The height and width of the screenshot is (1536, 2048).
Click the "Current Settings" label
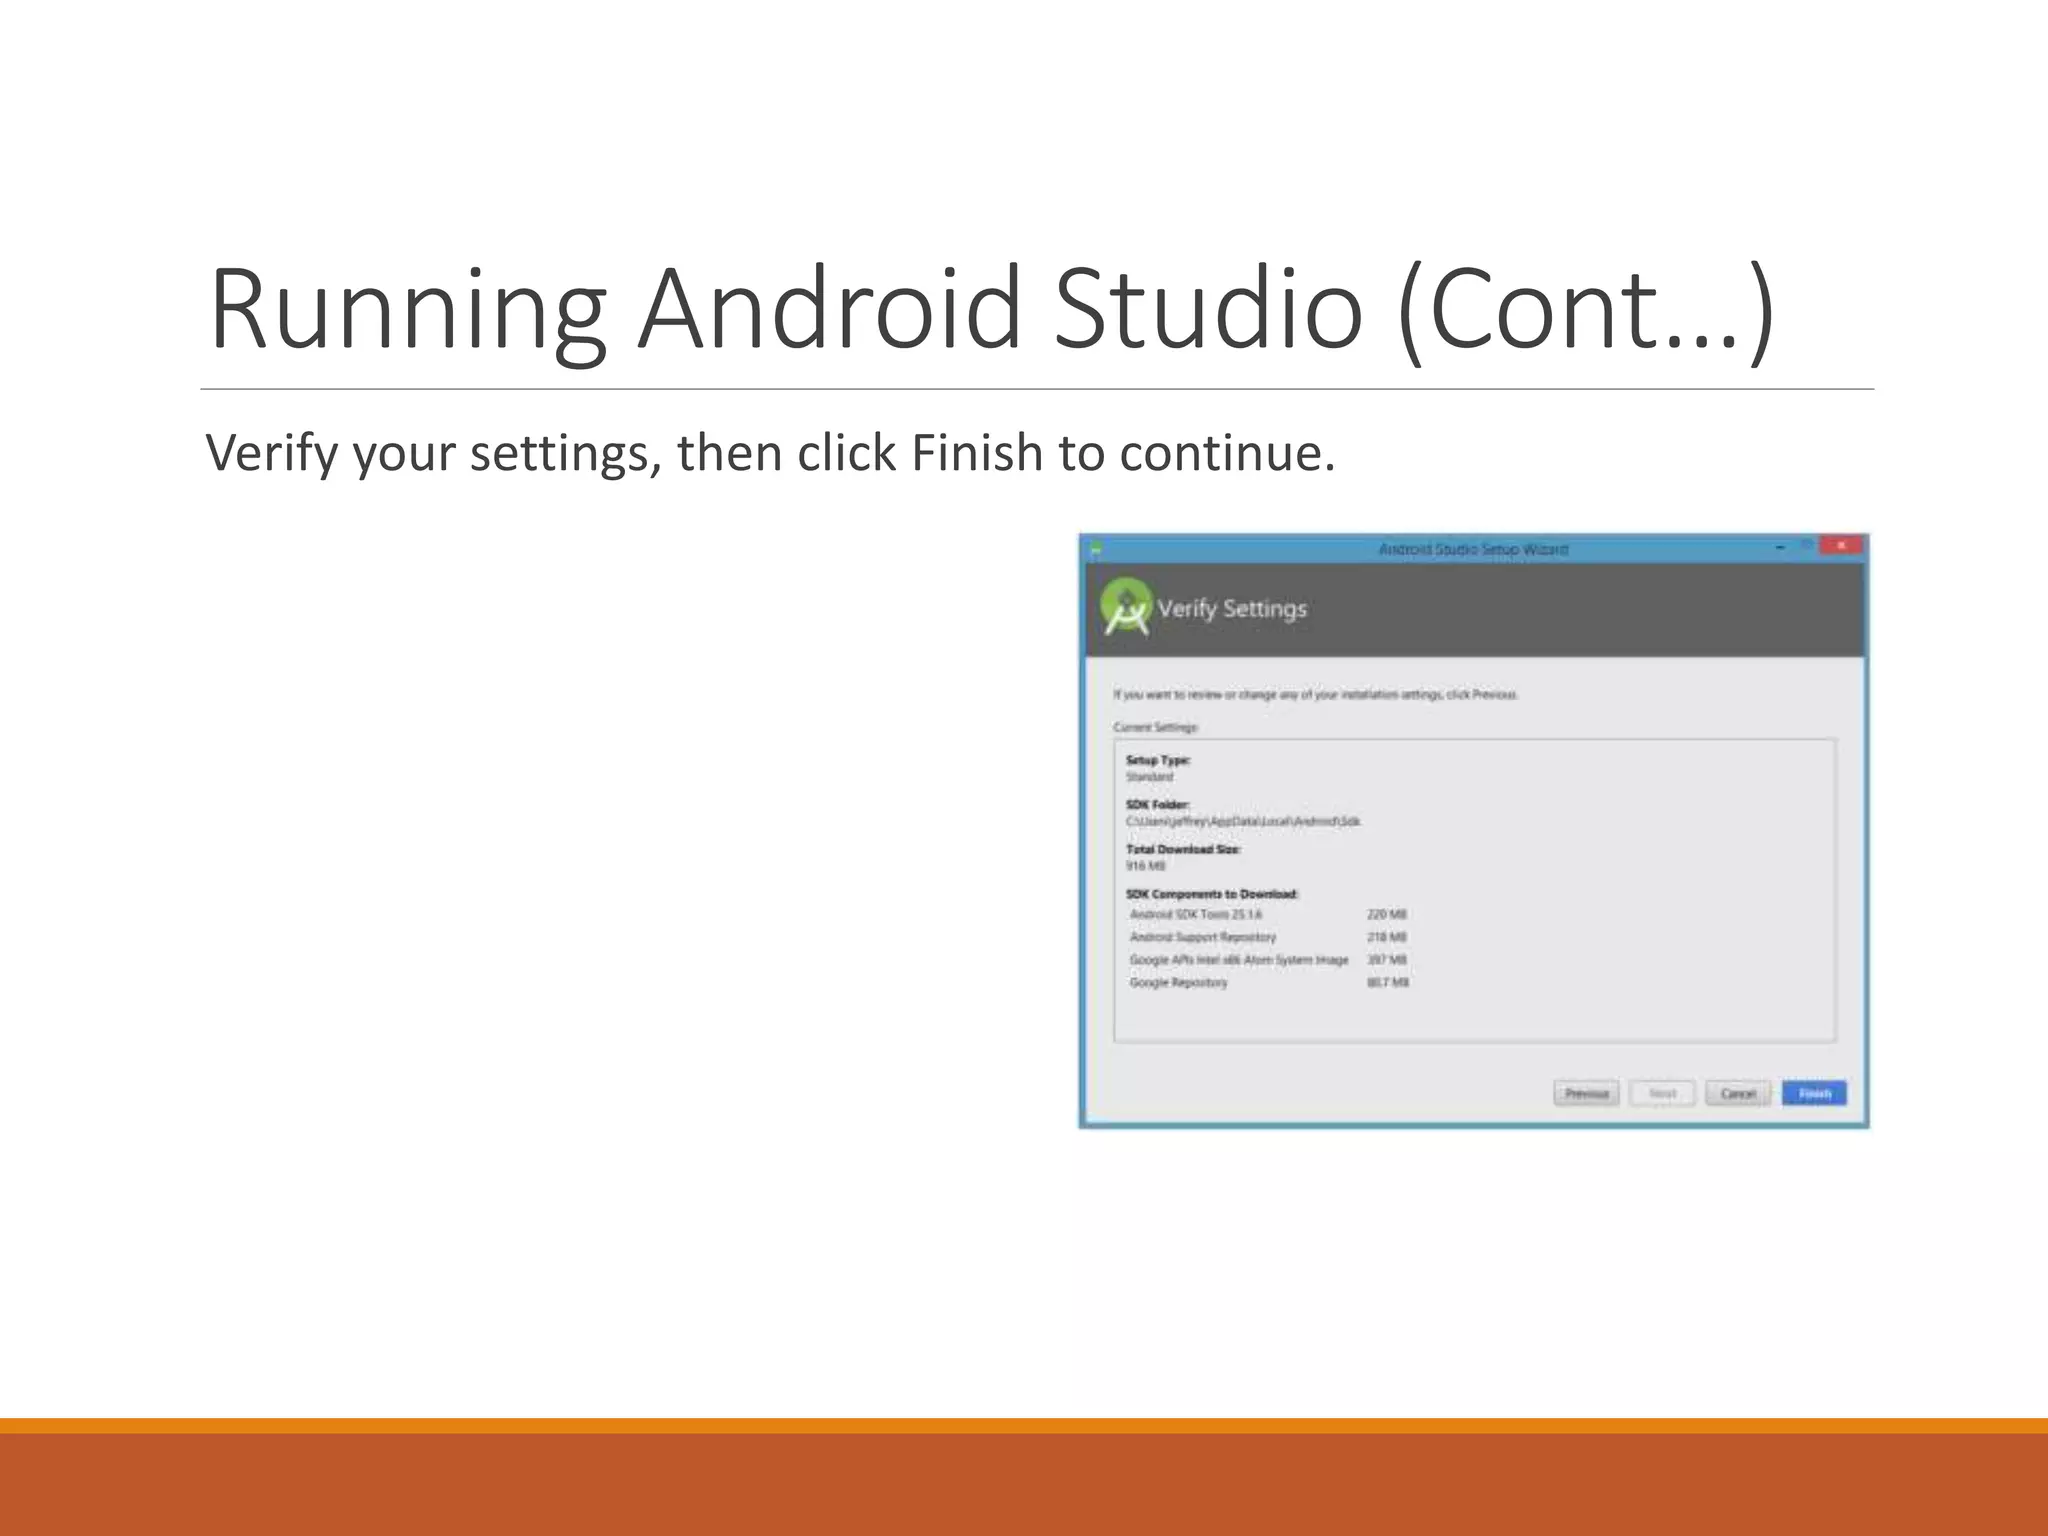1155,727
